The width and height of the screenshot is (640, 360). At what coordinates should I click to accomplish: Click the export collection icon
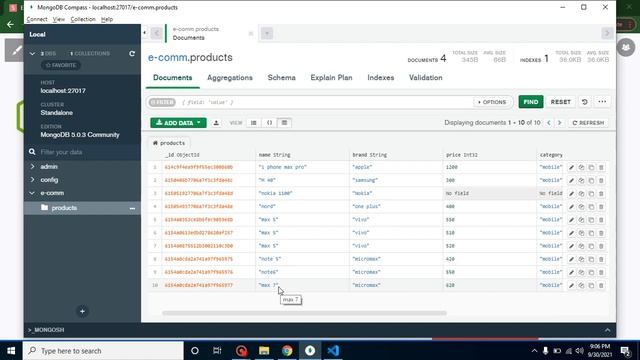pyautogui.click(x=216, y=123)
